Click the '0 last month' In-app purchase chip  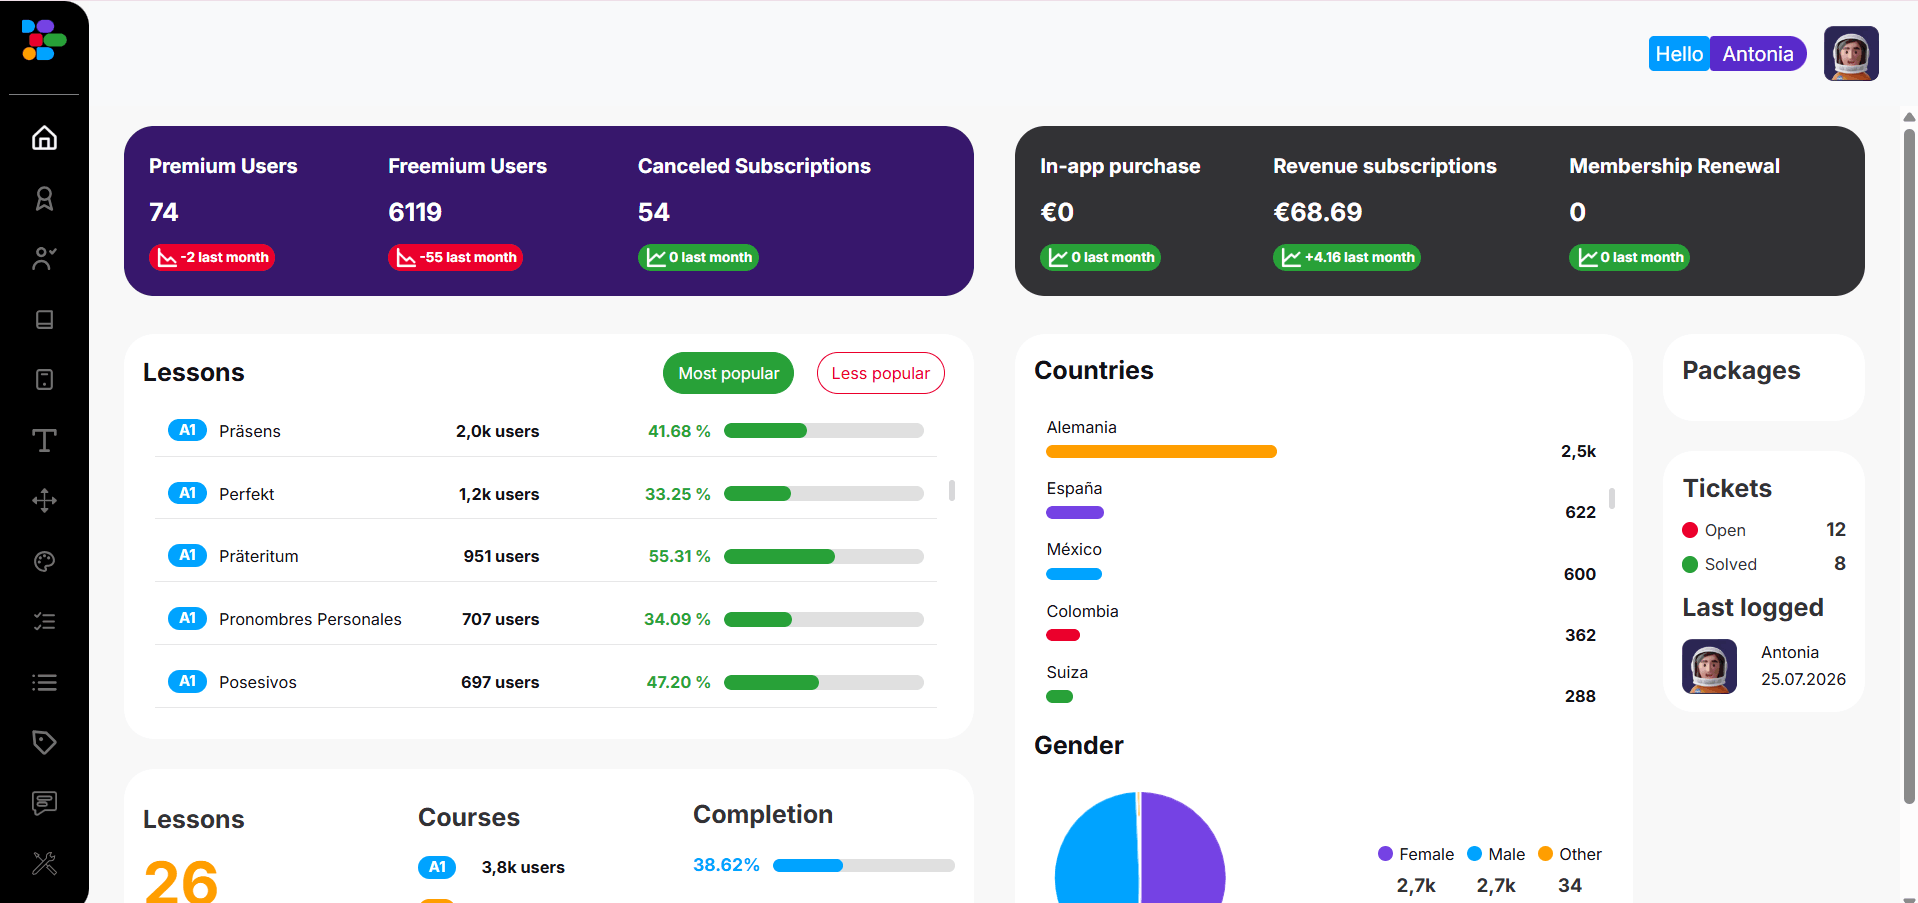[x=1100, y=257]
